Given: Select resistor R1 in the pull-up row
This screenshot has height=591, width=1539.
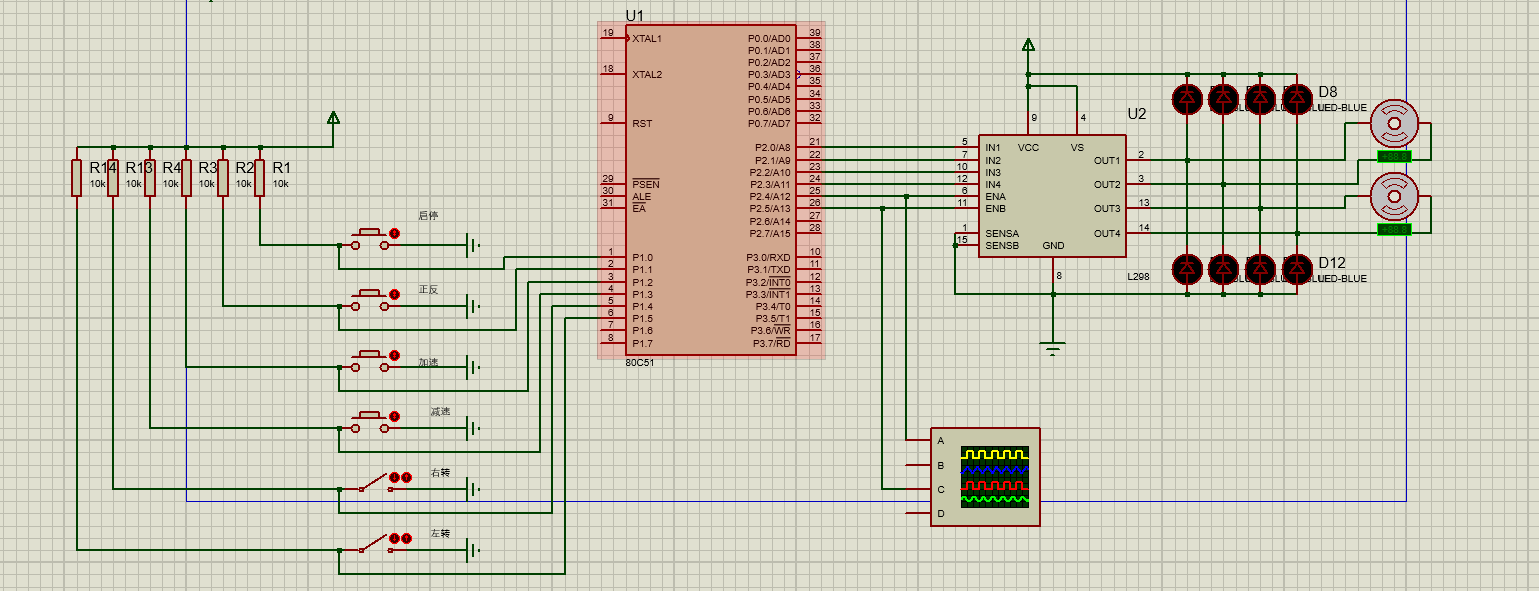Looking at the screenshot, I should (260, 178).
